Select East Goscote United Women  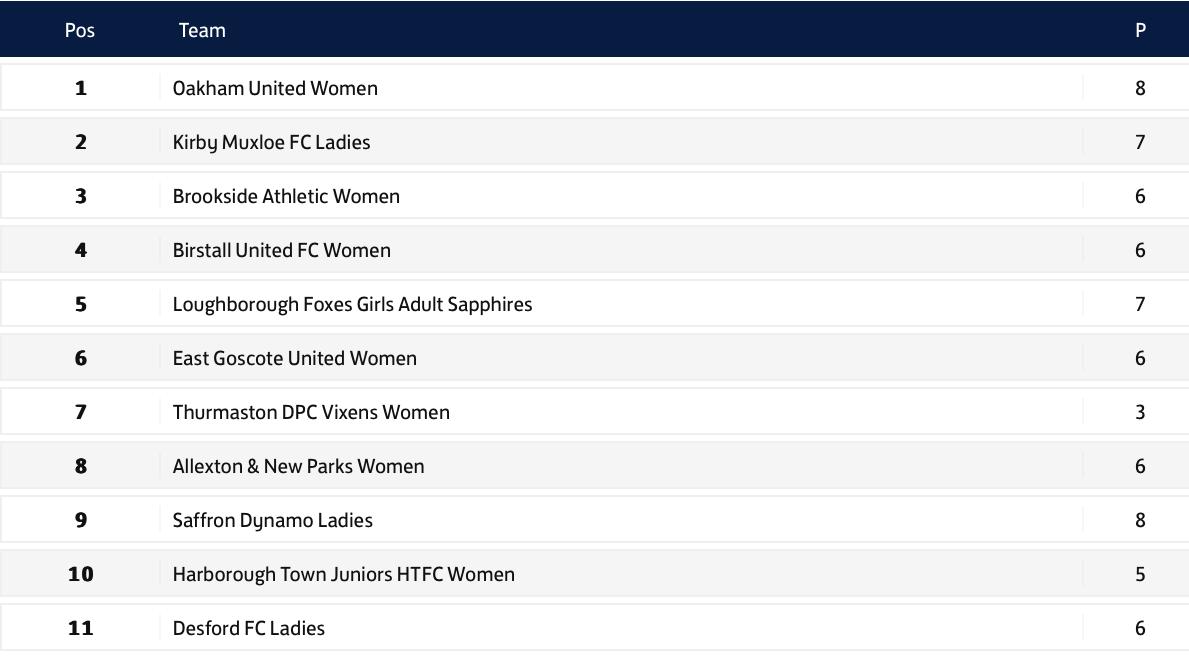pos(294,358)
